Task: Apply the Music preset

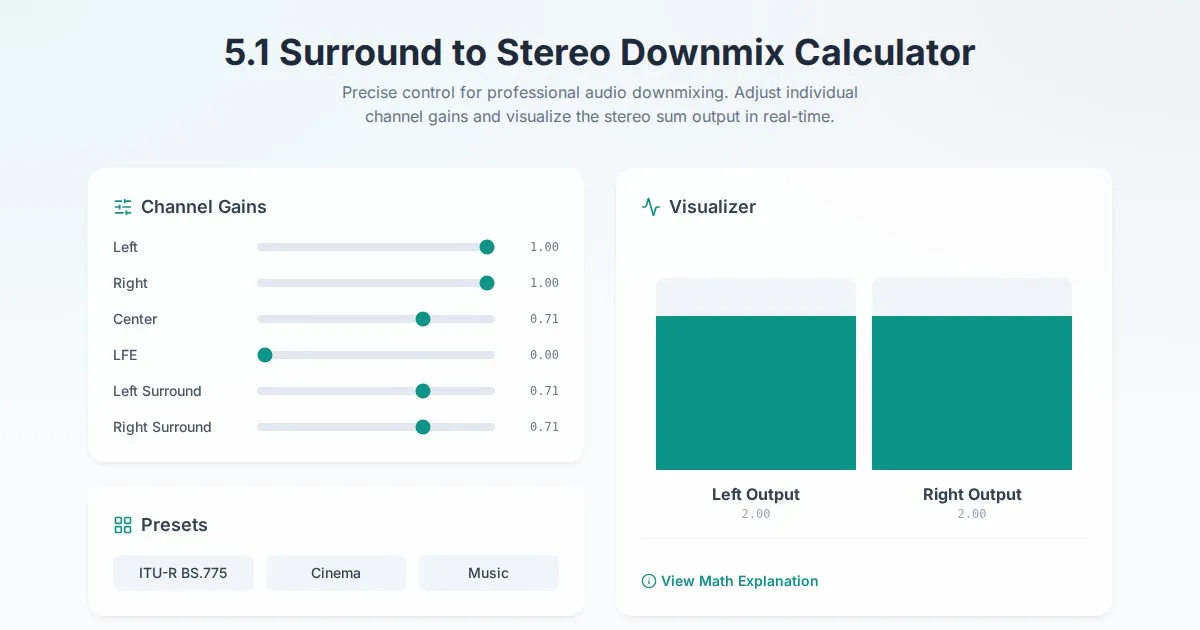Action: click(x=488, y=573)
